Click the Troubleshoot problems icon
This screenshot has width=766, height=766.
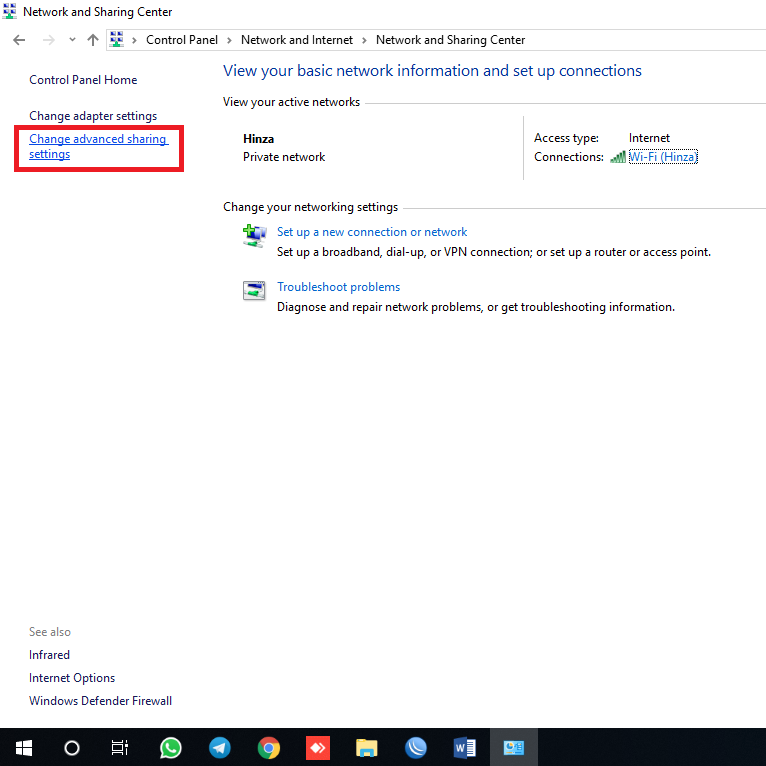(x=254, y=290)
